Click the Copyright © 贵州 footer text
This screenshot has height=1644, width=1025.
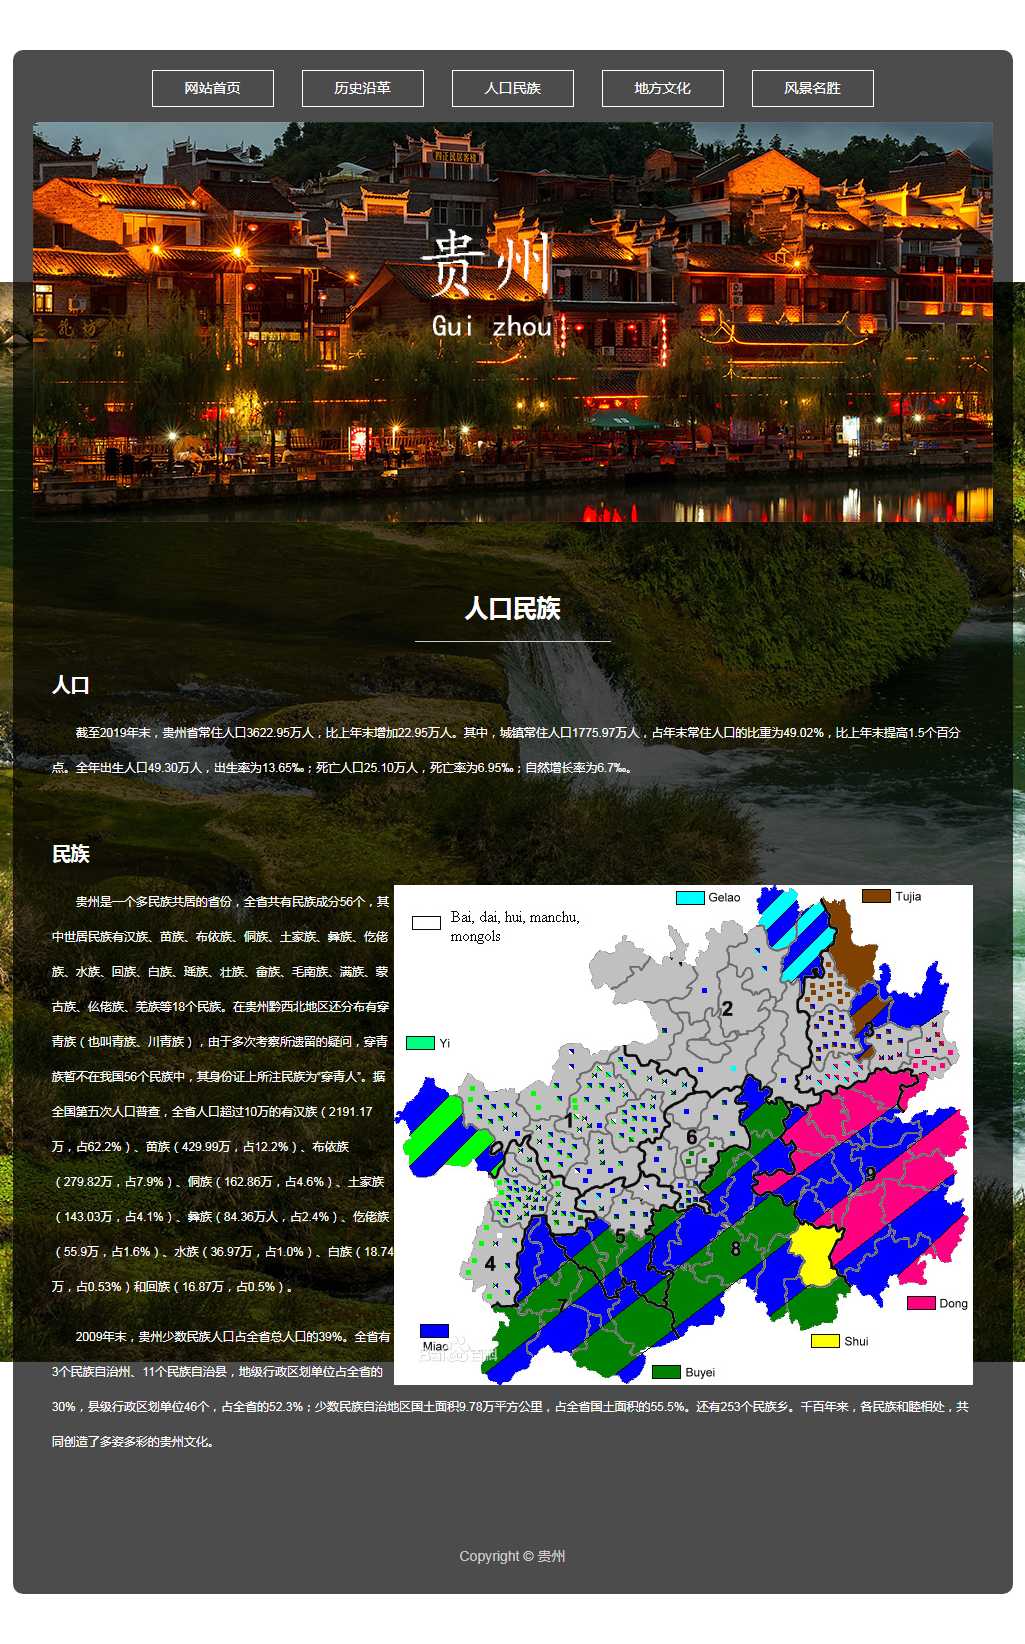512,1556
